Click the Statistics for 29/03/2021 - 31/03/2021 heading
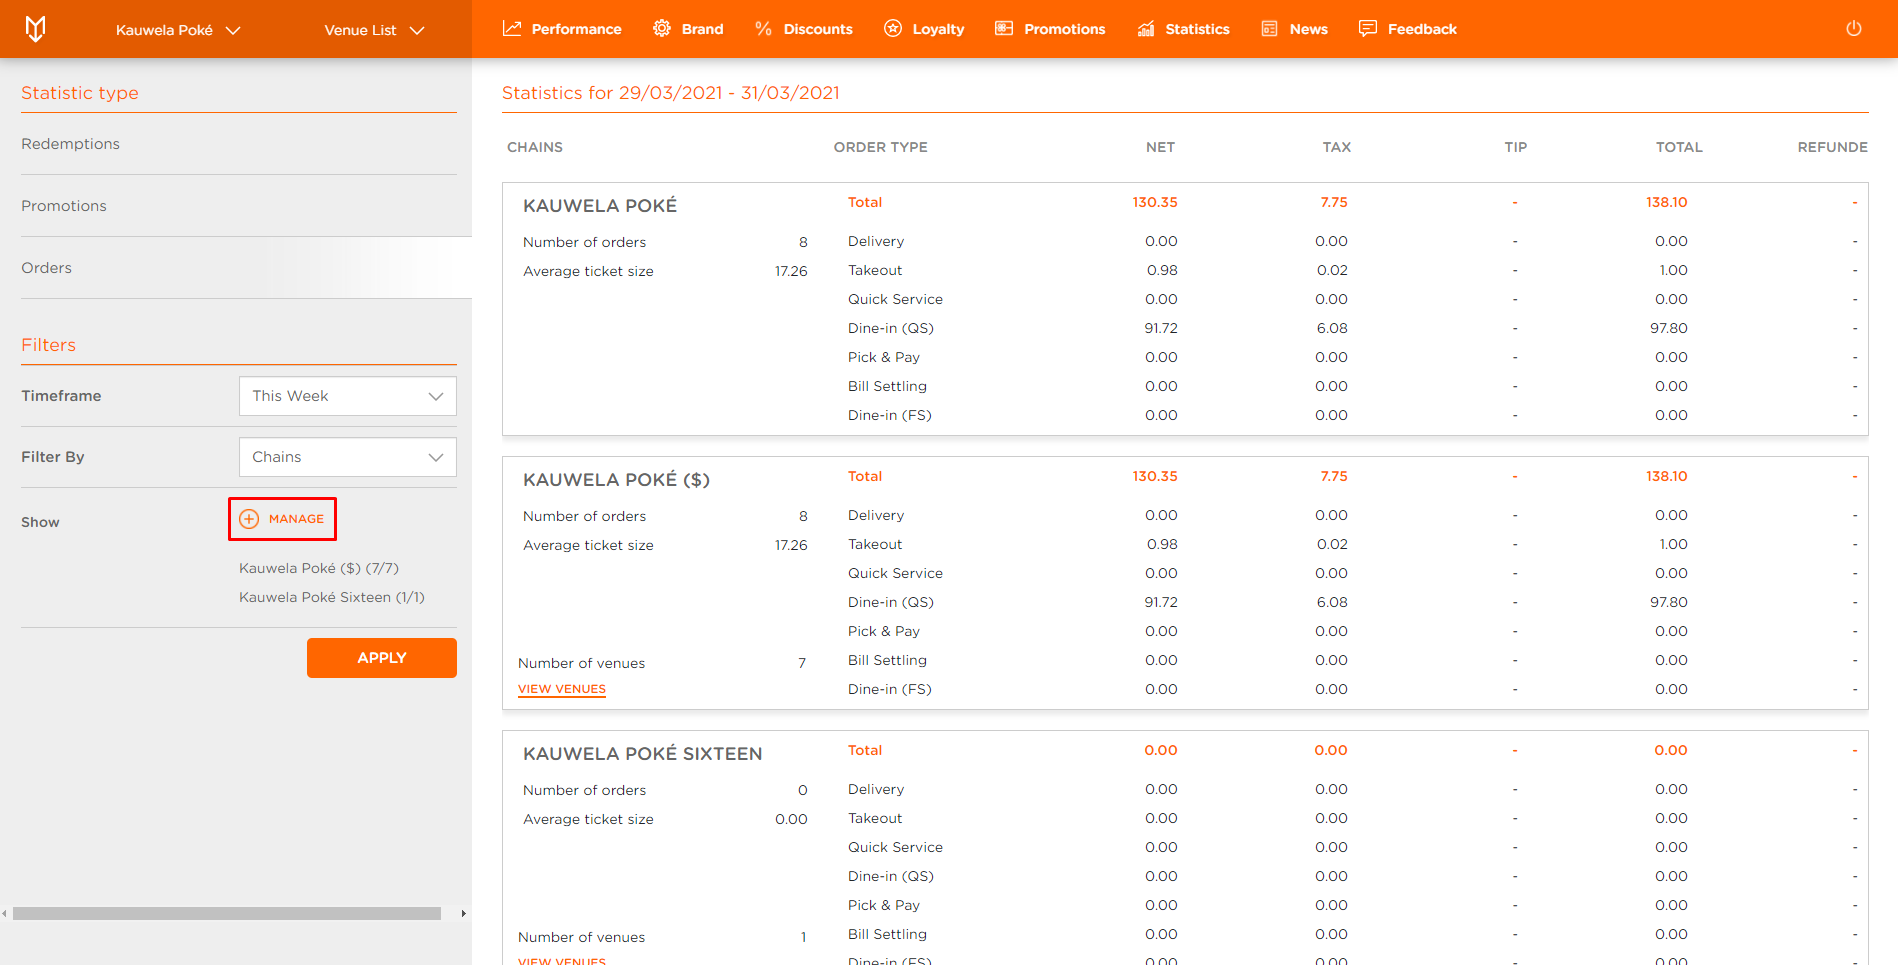The image size is (1898, 965). 671,93
